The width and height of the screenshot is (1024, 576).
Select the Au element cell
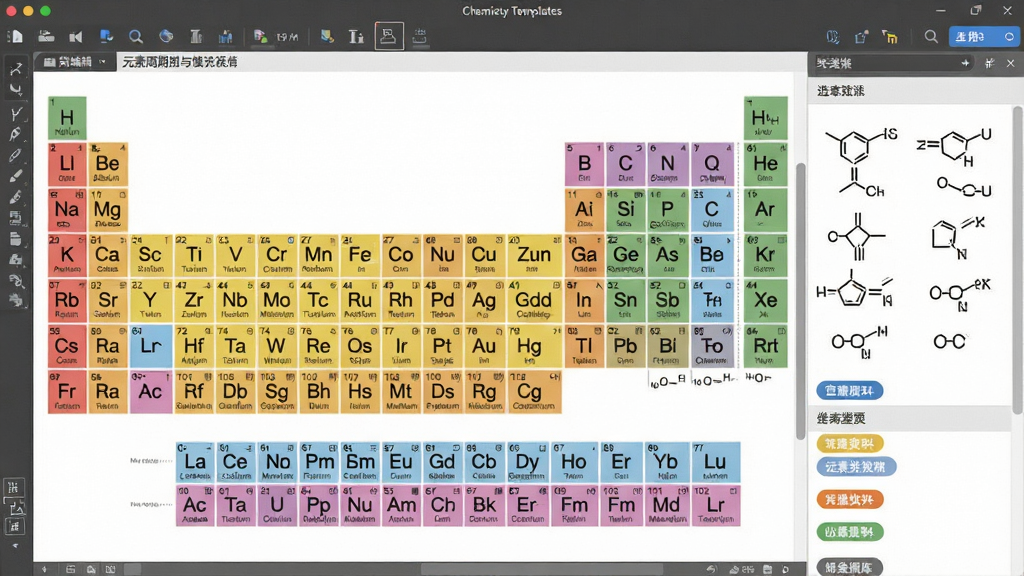[x=484, y=346]
